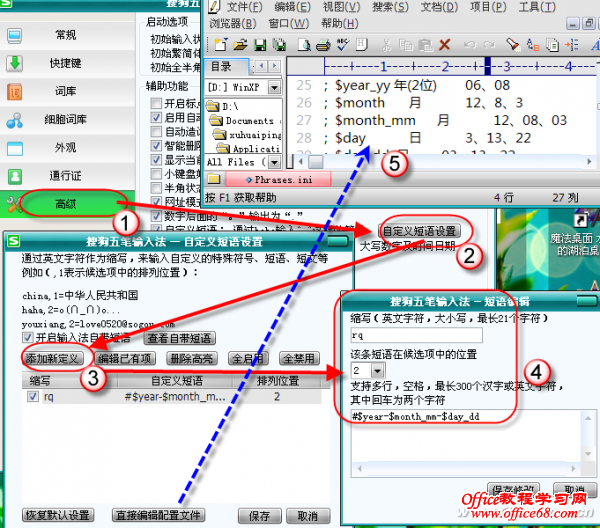Click the Cut scissors icon
The image size is (600, 528).
click(386, 45)
